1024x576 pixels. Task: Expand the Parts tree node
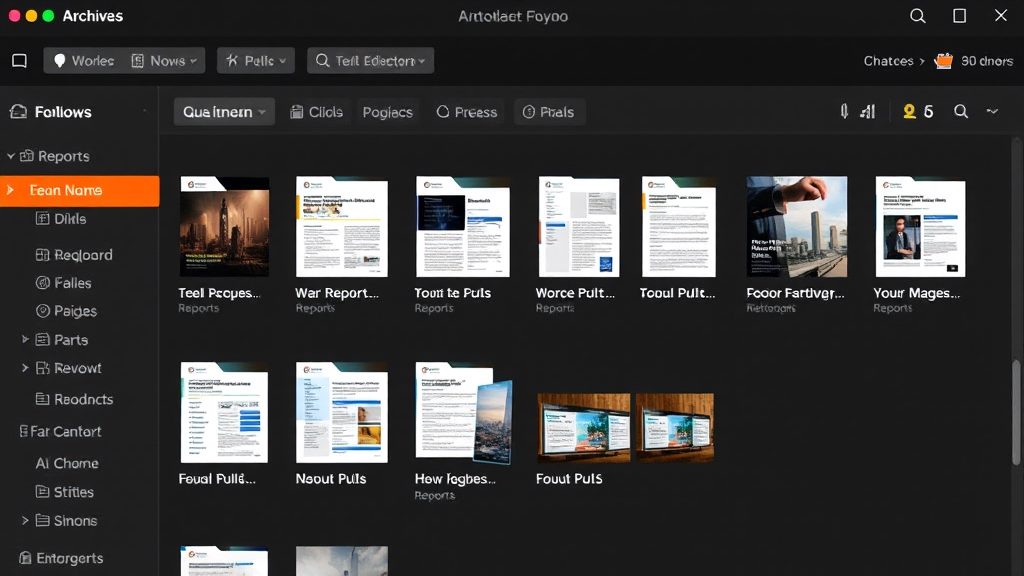(25, 340)
